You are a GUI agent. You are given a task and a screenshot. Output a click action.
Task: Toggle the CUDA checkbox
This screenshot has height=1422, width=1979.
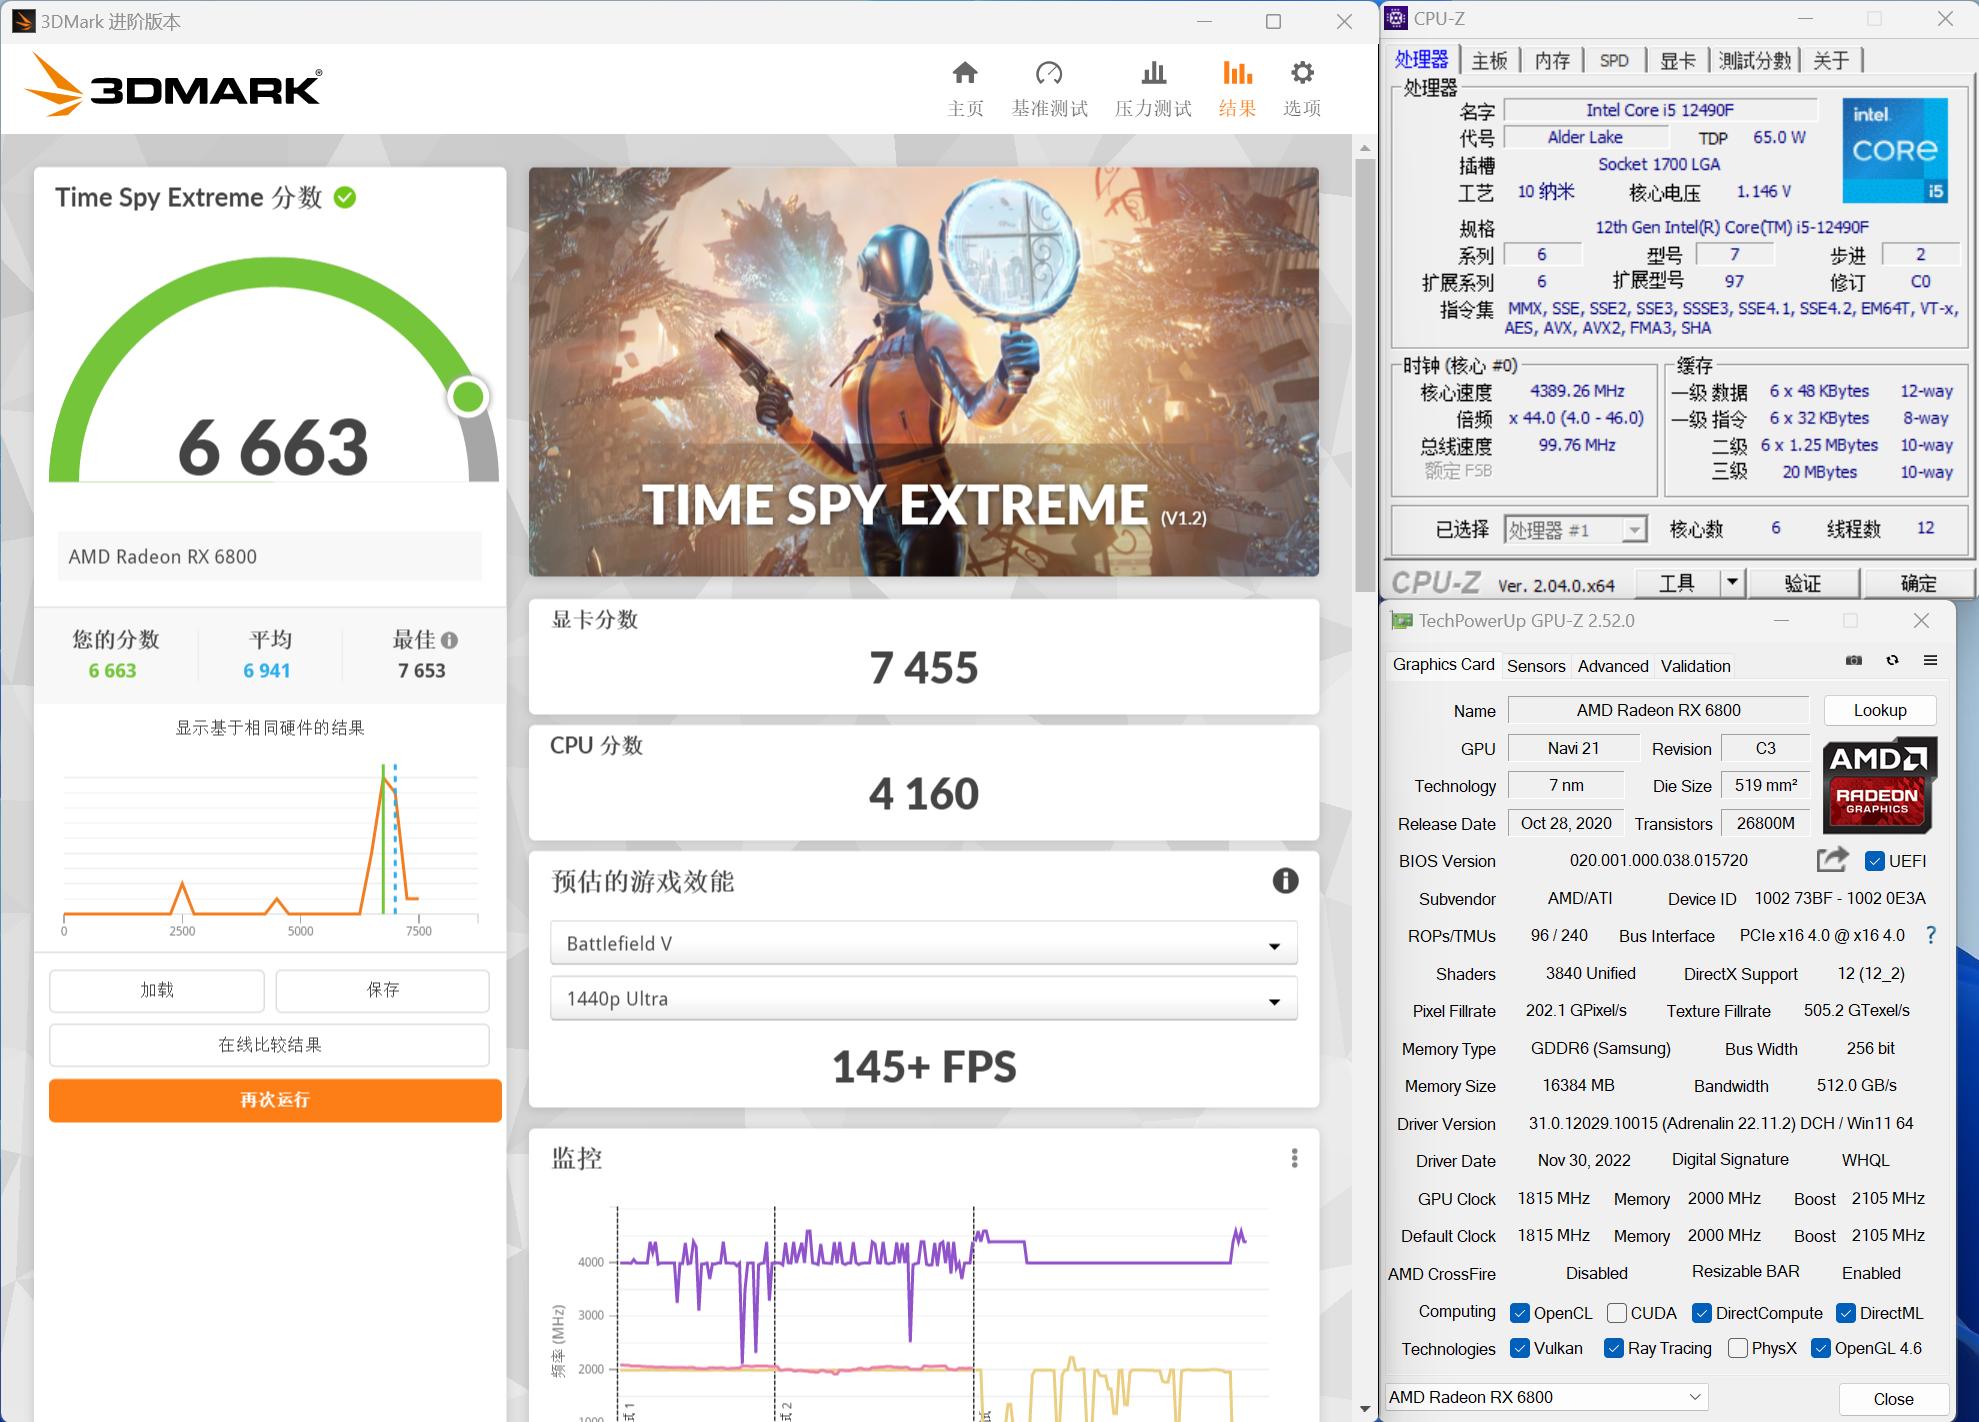pos(1616,1313)
